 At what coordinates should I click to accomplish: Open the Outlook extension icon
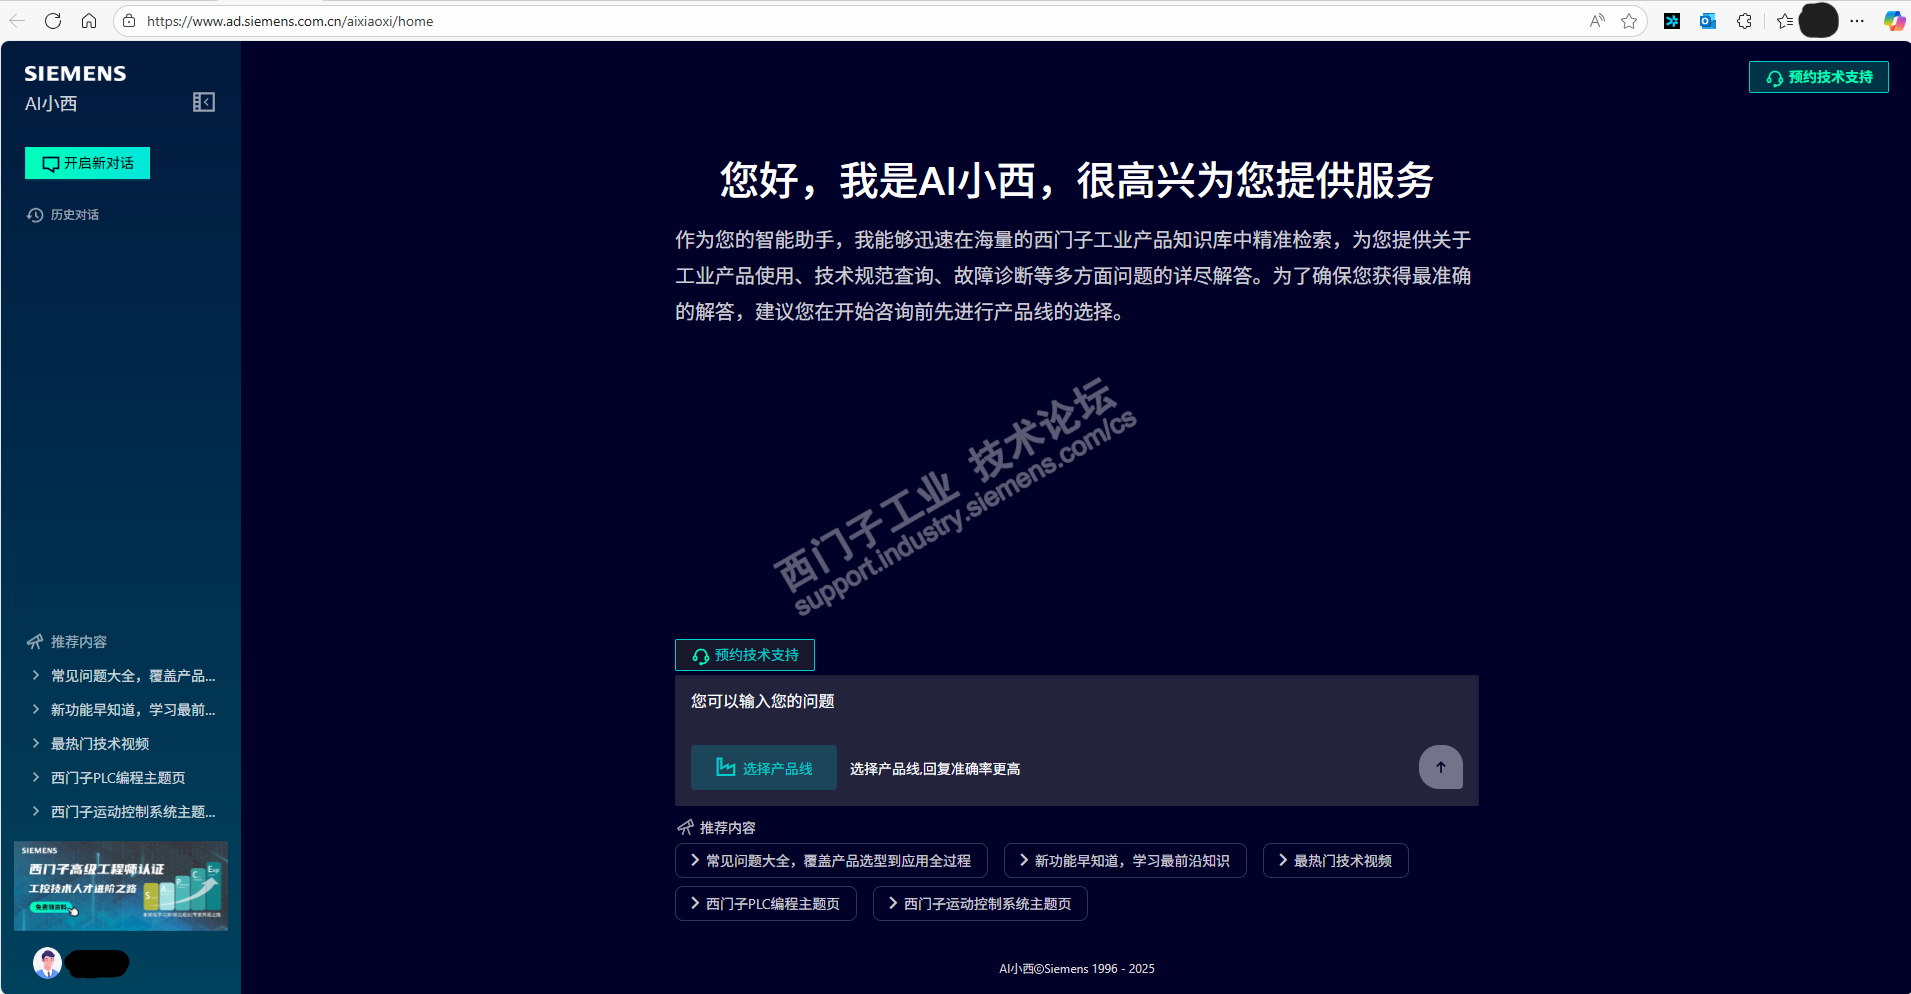click(x=1708, y=21)
